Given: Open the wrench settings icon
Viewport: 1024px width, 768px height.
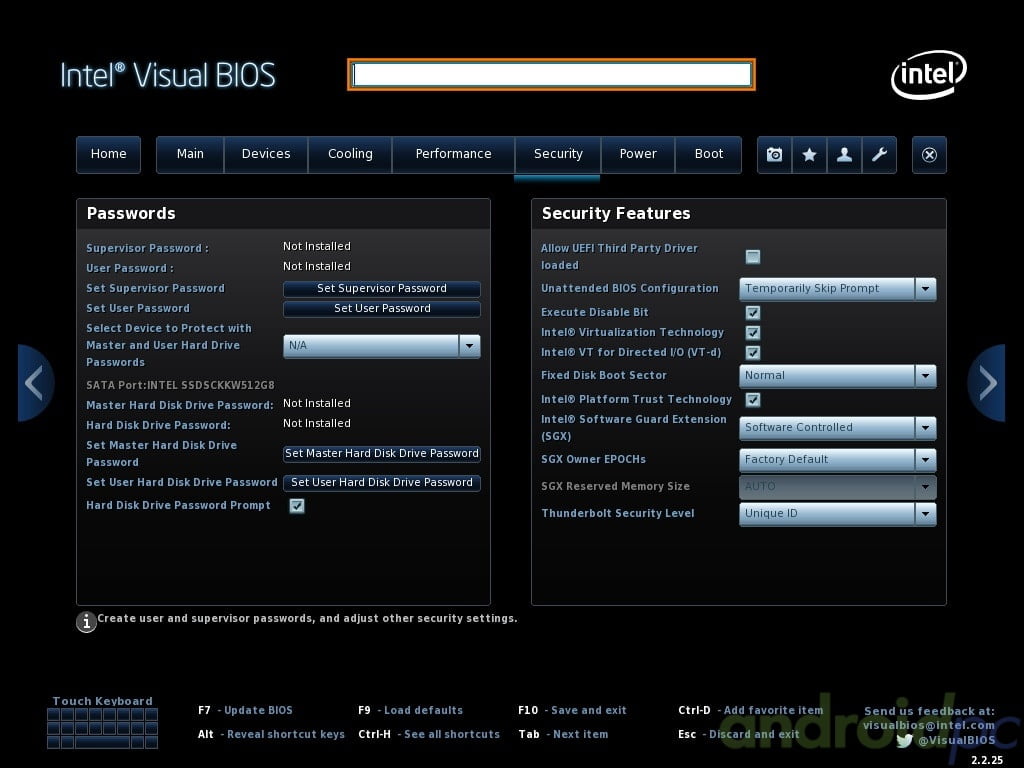Looking at the screenshot, I should pyautogui.click(x=879, y=155).
